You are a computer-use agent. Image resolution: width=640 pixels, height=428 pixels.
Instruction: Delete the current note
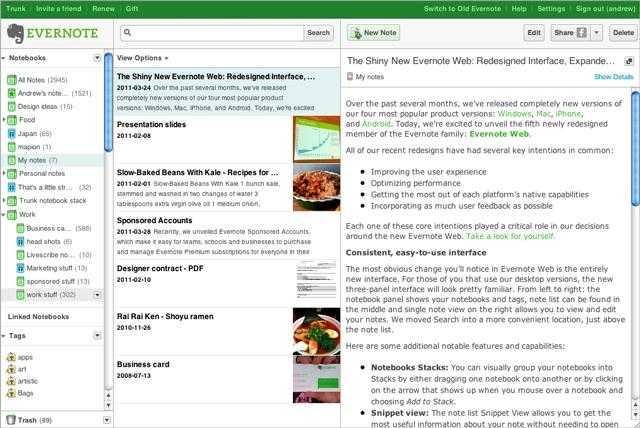pyautogui.click(x=623, y=33)
